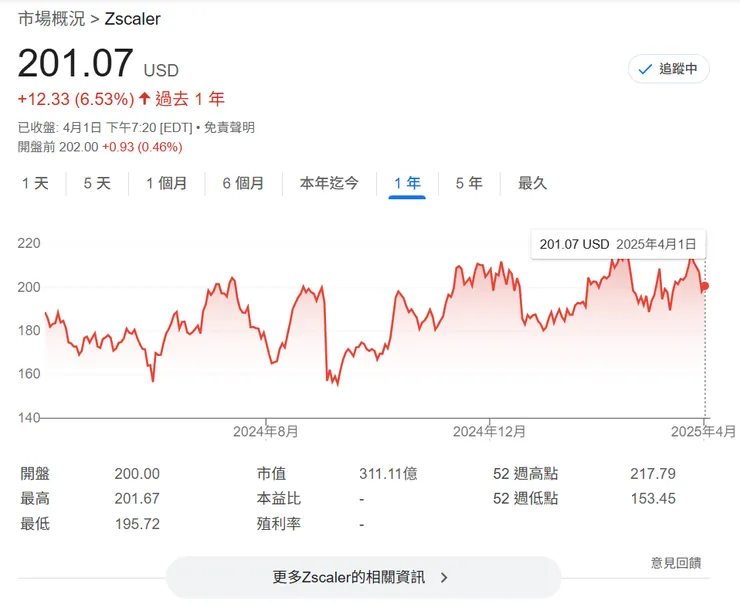Select the 最久 range tab
740x604 pixels.
click(532, 183)
